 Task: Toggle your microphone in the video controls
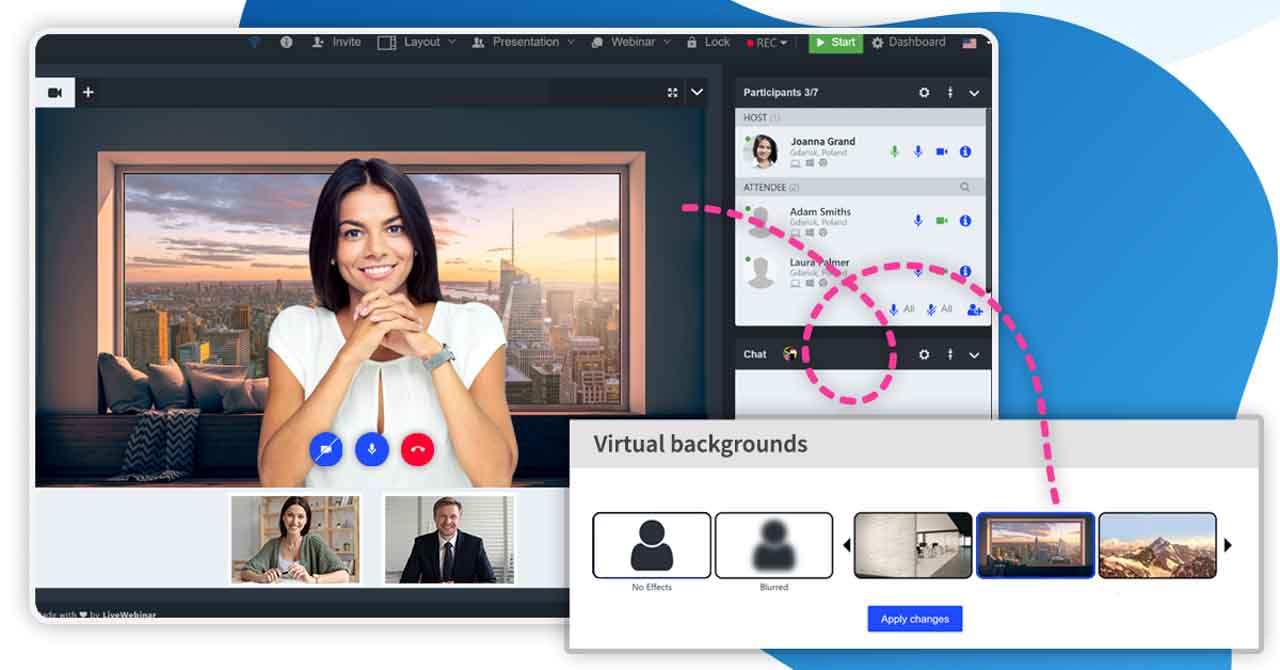pyautogui.click(x=371, y=449)
